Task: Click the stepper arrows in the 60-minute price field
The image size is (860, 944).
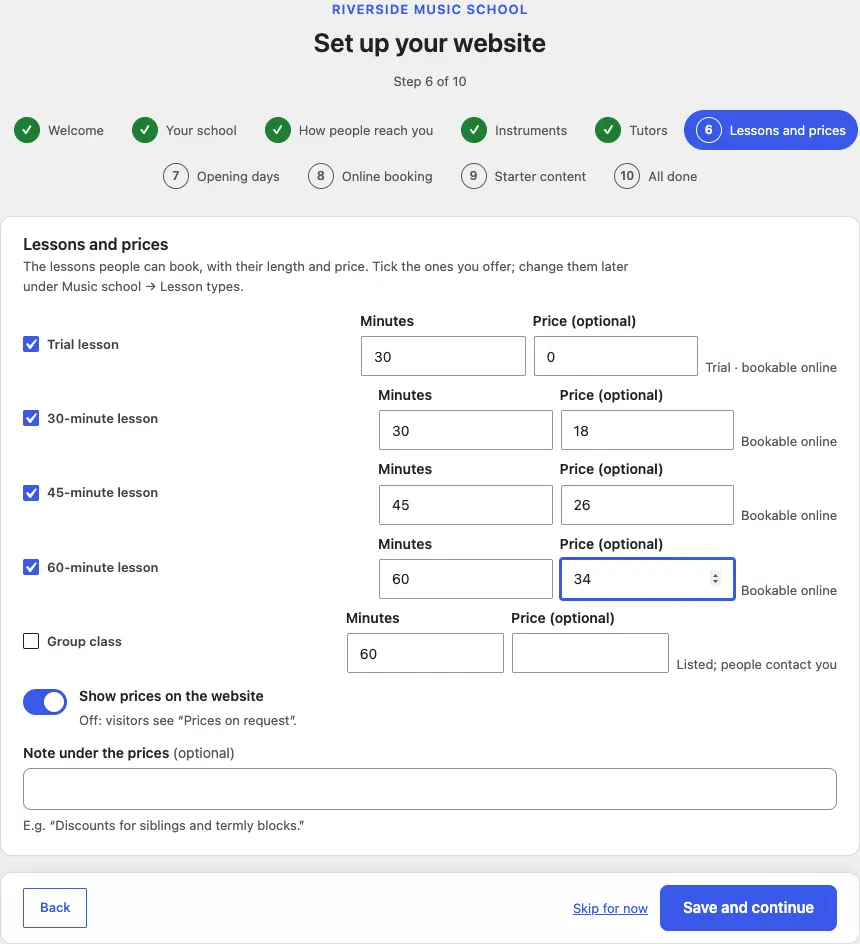Action: [715, 579]
